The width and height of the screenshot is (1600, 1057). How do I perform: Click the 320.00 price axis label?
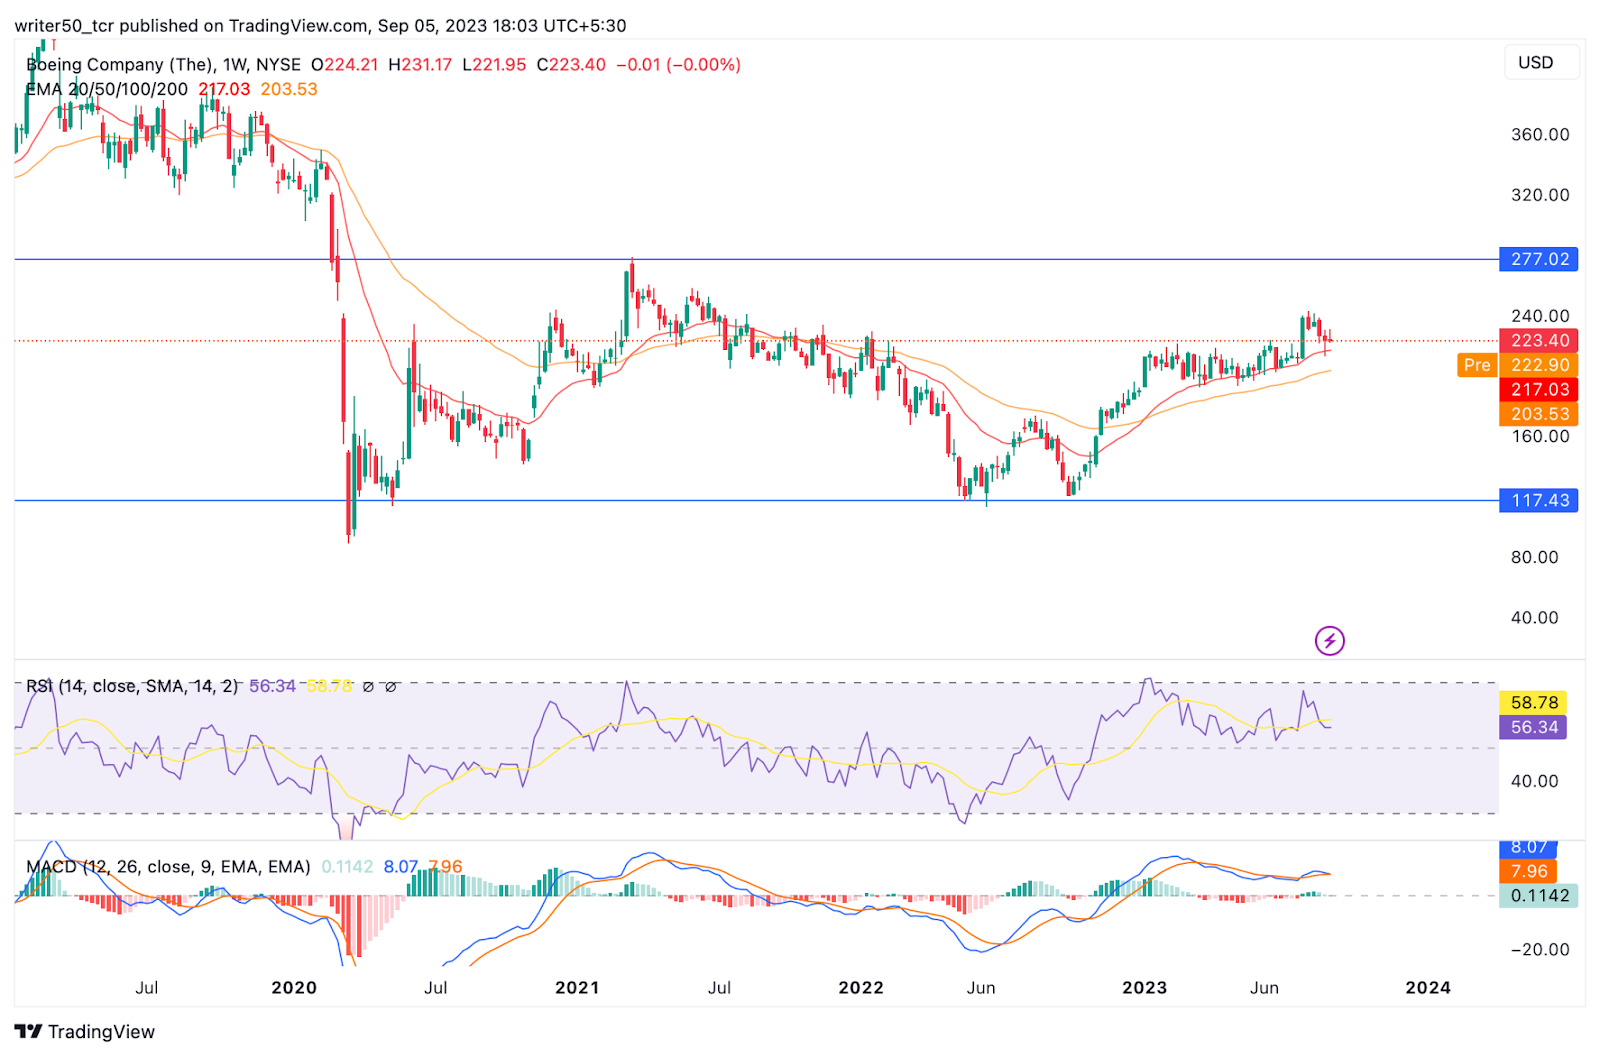(x=1540, y=195)
